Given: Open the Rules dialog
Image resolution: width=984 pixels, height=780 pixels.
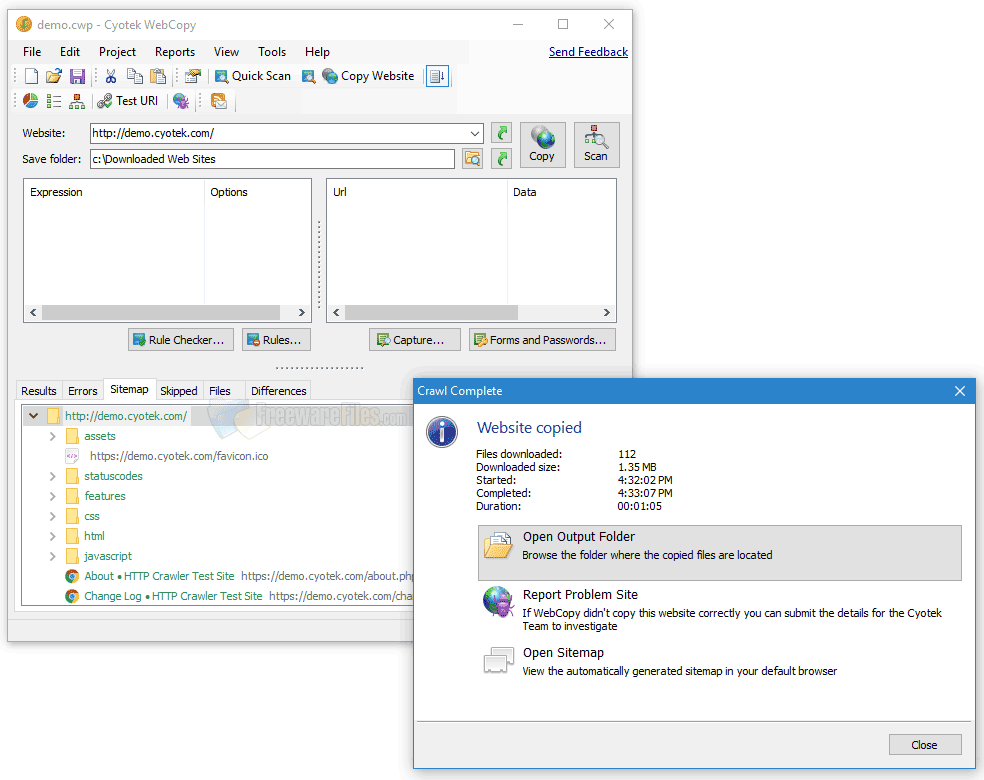Looking at the screenshot, I should [276, 339].
